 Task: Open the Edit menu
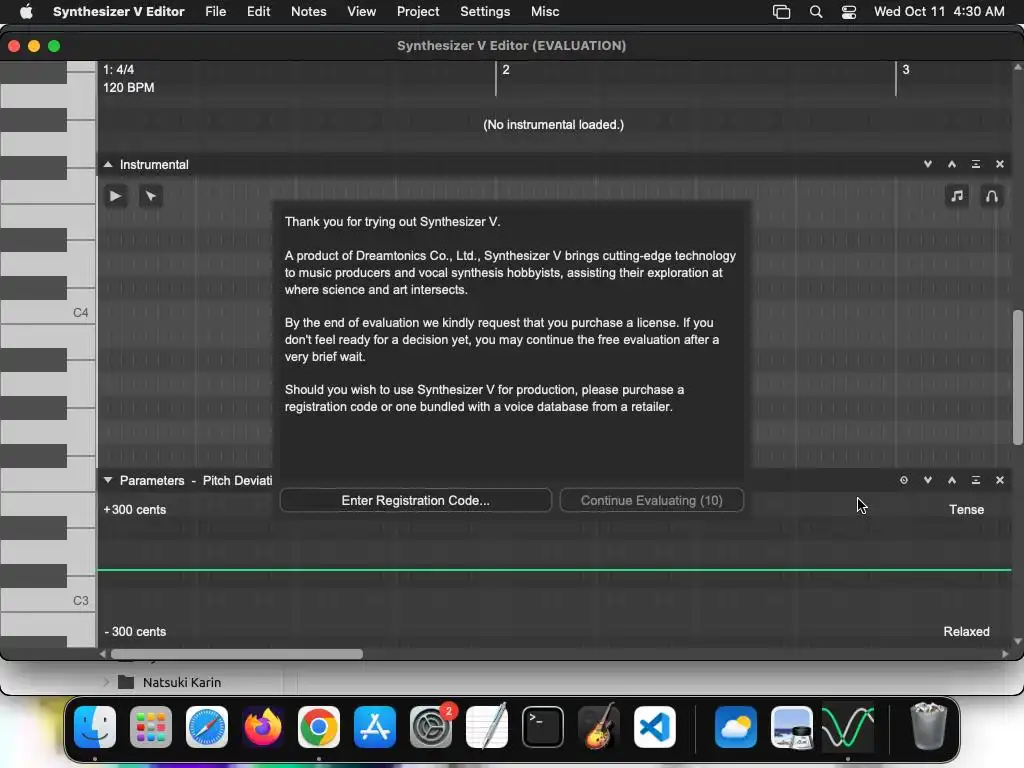(259, 12)
